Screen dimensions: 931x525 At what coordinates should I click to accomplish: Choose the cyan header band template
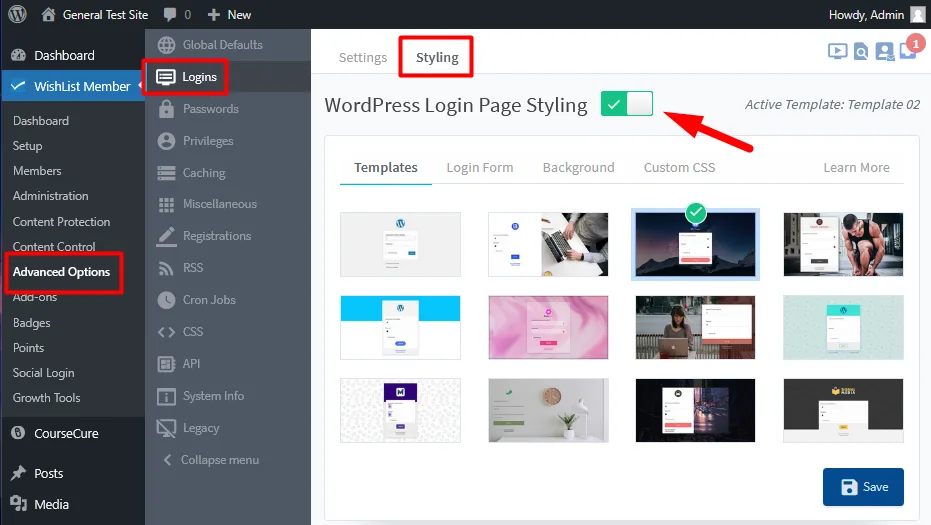click(x=400, y=327)
